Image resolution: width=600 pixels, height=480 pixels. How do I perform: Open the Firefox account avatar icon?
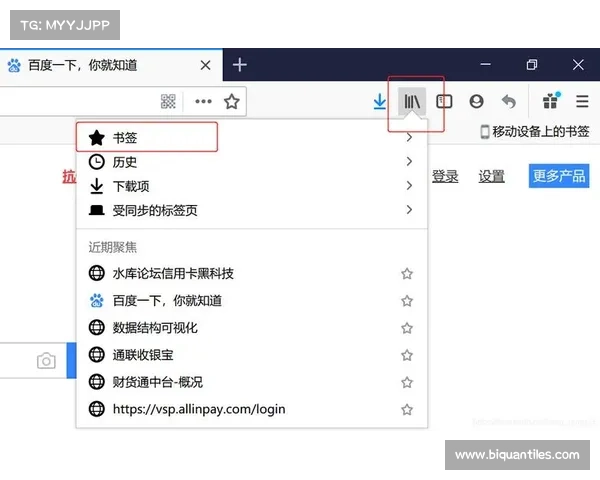476,101
